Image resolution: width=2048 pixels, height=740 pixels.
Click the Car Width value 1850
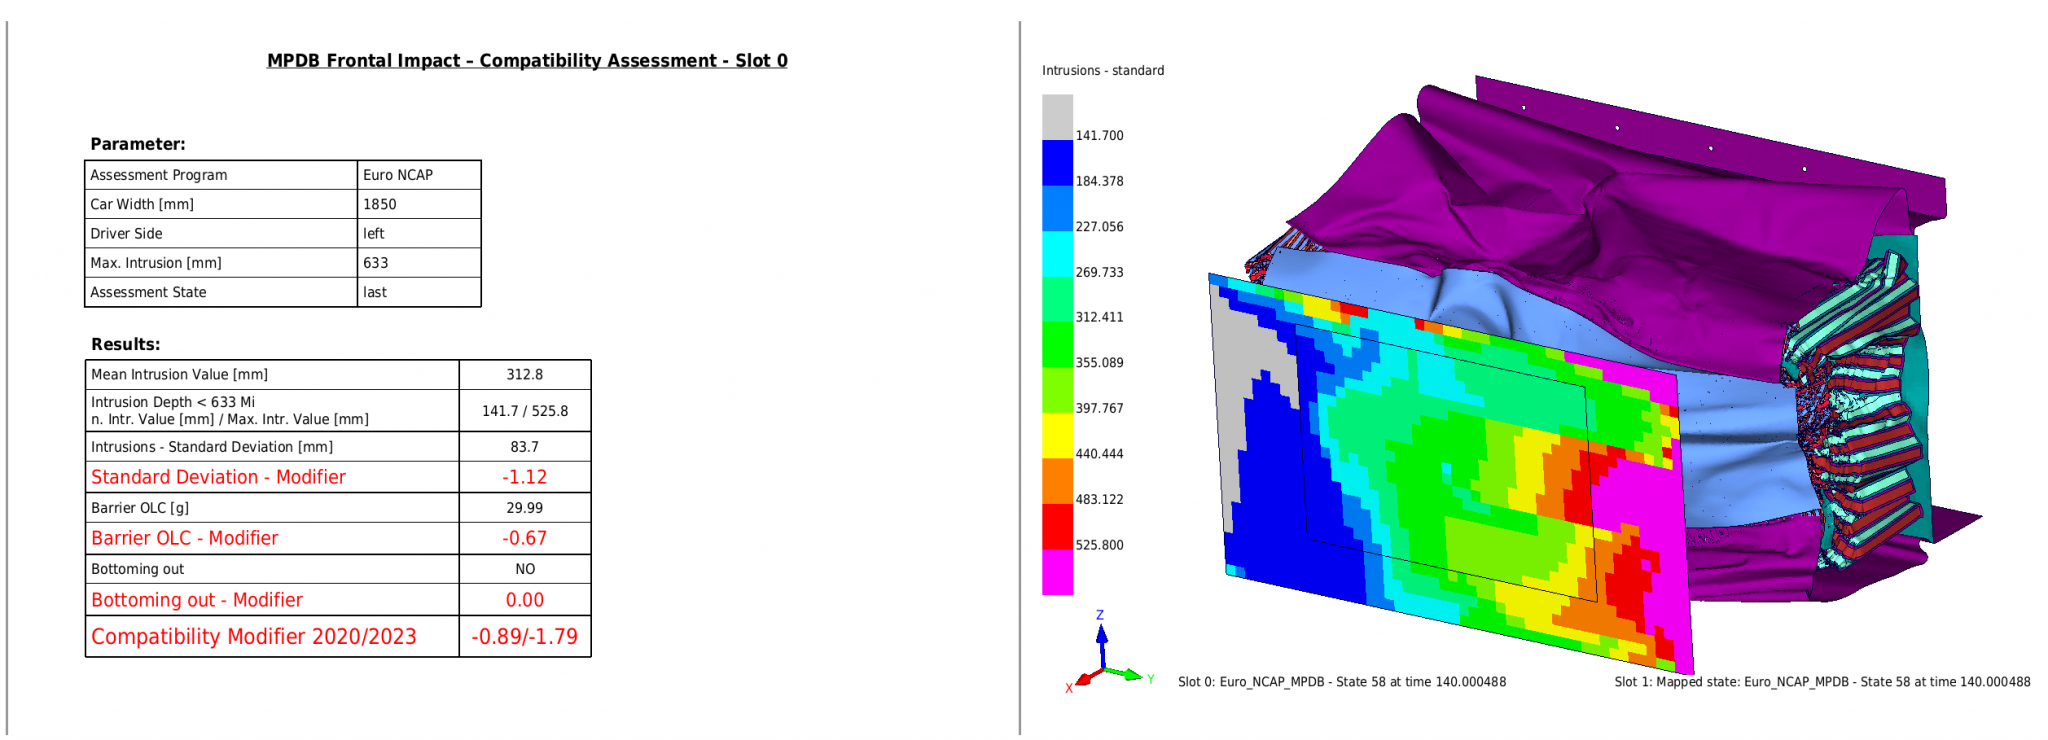coord(380,204)
